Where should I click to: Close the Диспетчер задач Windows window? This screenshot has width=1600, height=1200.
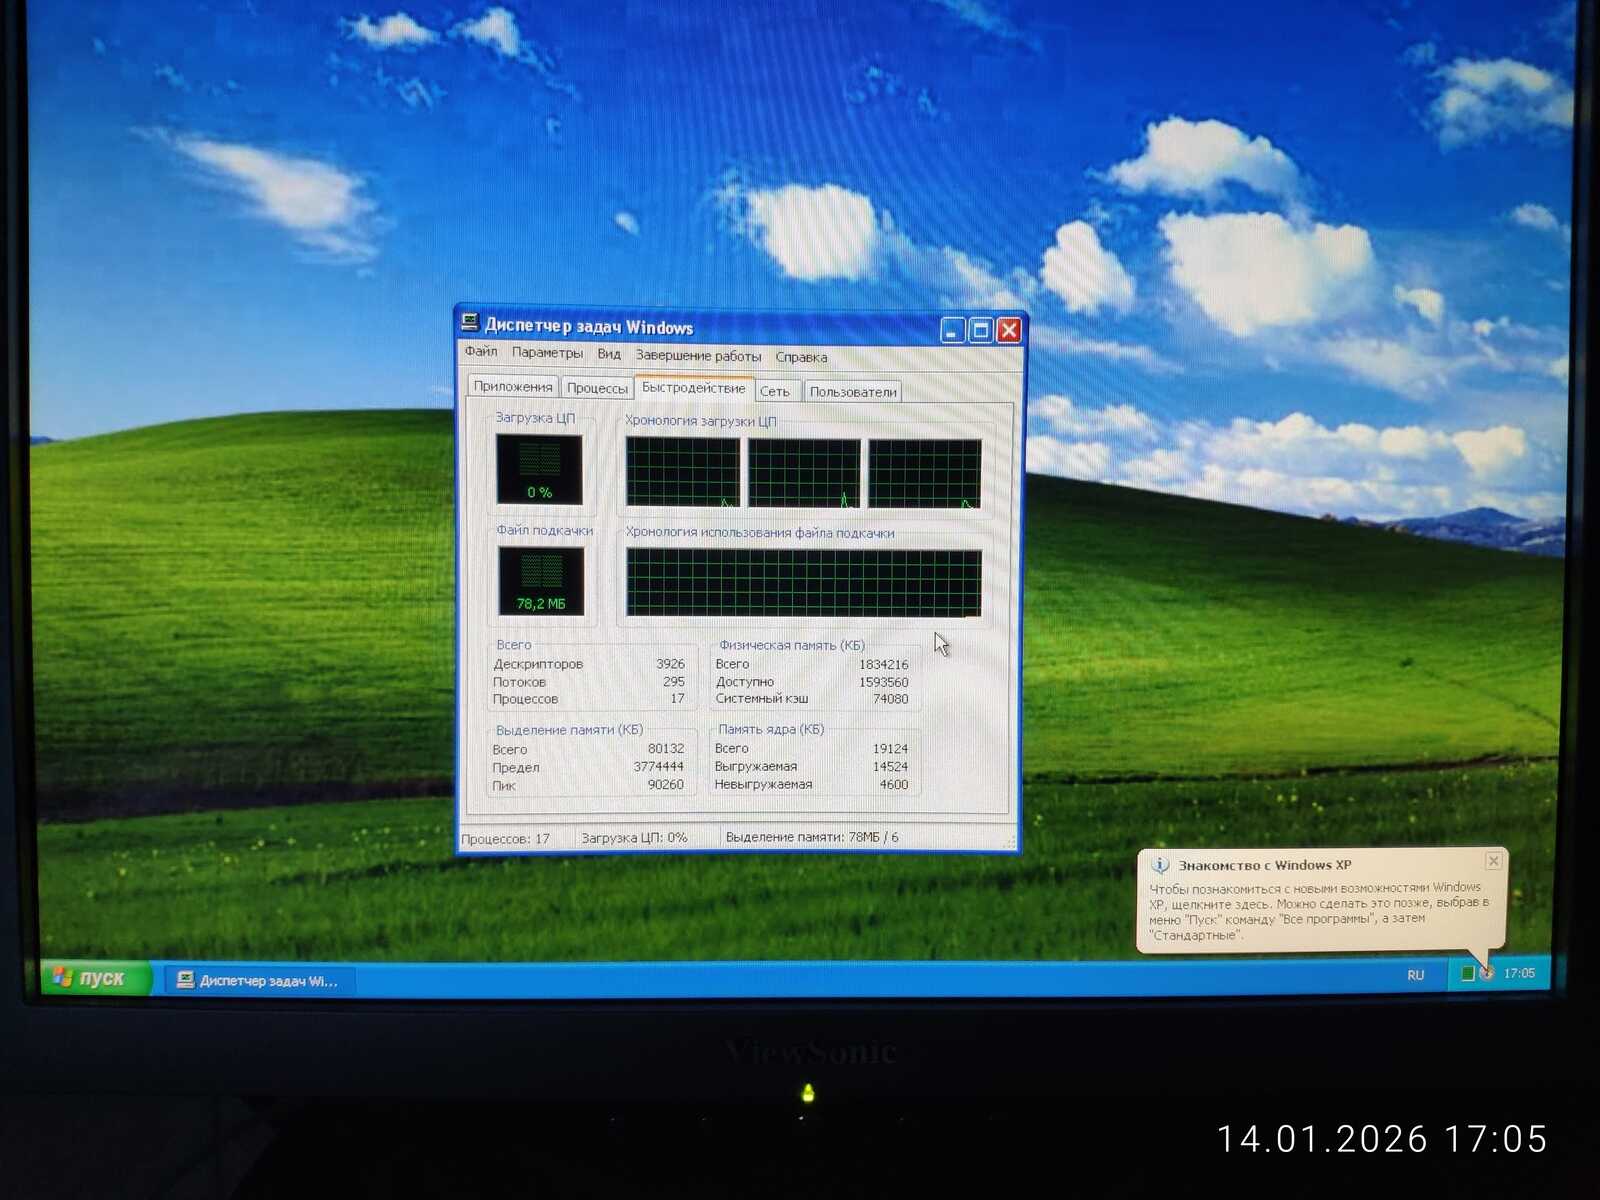coord(1009,330)
